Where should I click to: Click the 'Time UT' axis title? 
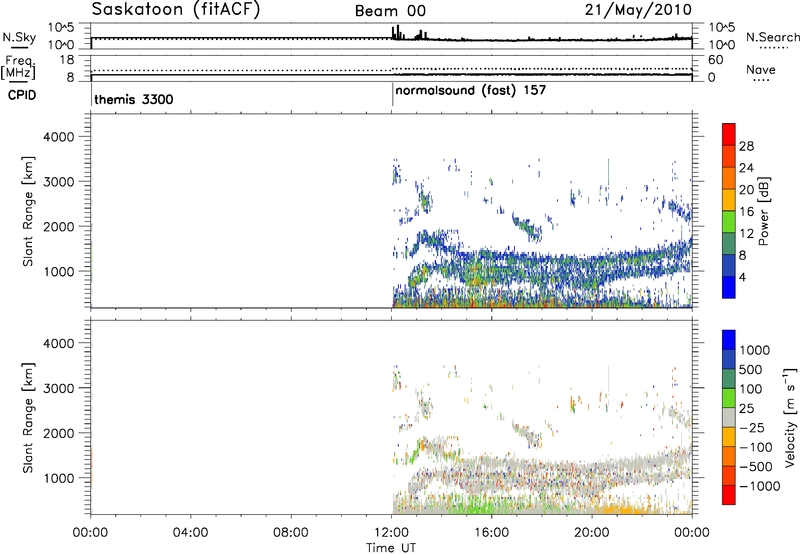(391, 548)
